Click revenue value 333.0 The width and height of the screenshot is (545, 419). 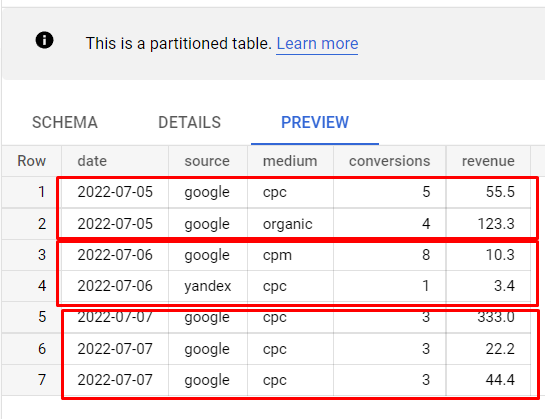496,317
